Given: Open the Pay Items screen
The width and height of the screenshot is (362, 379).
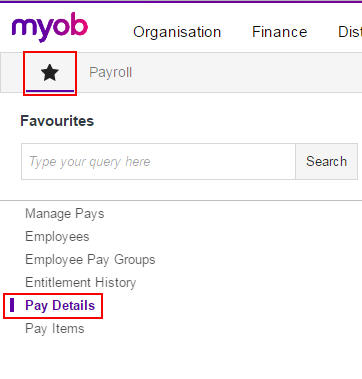Looking at the screenshot, I should pos(55,329).
